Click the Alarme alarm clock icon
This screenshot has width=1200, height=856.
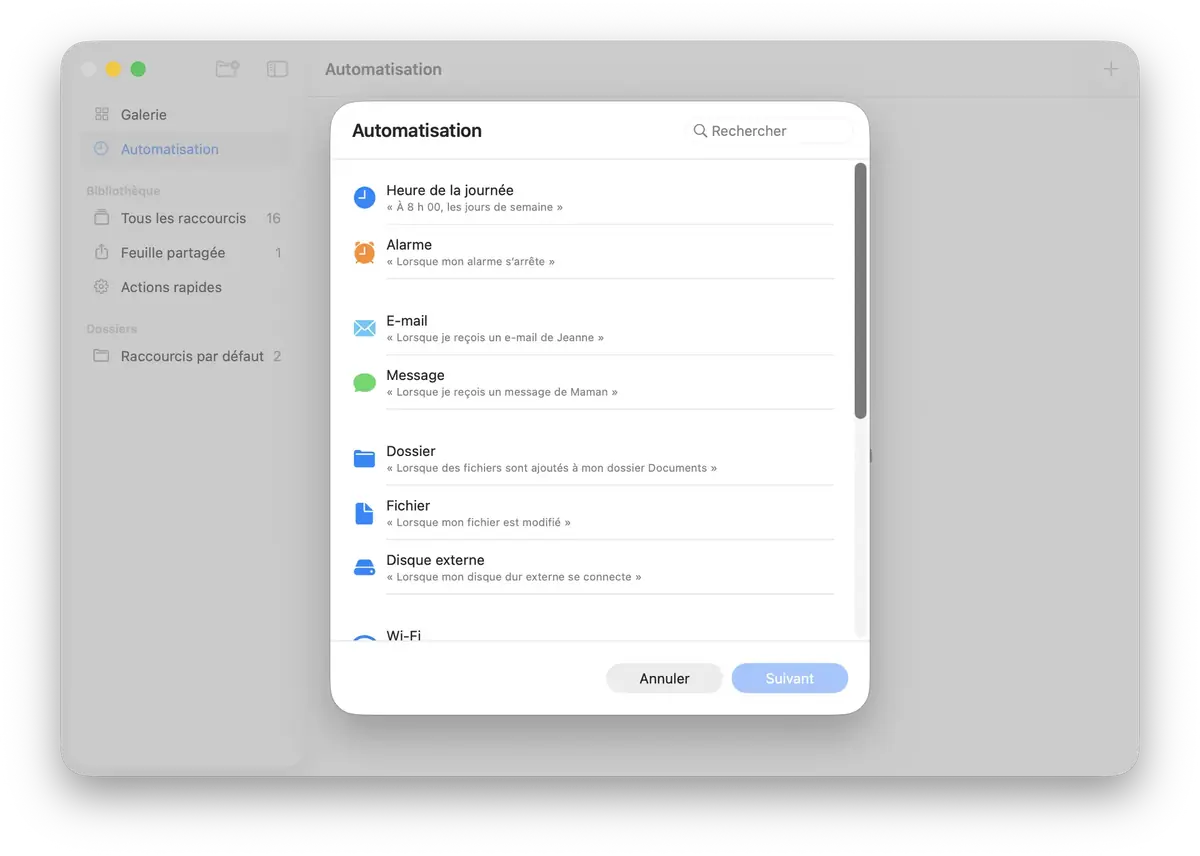click(x=364, y=252)
